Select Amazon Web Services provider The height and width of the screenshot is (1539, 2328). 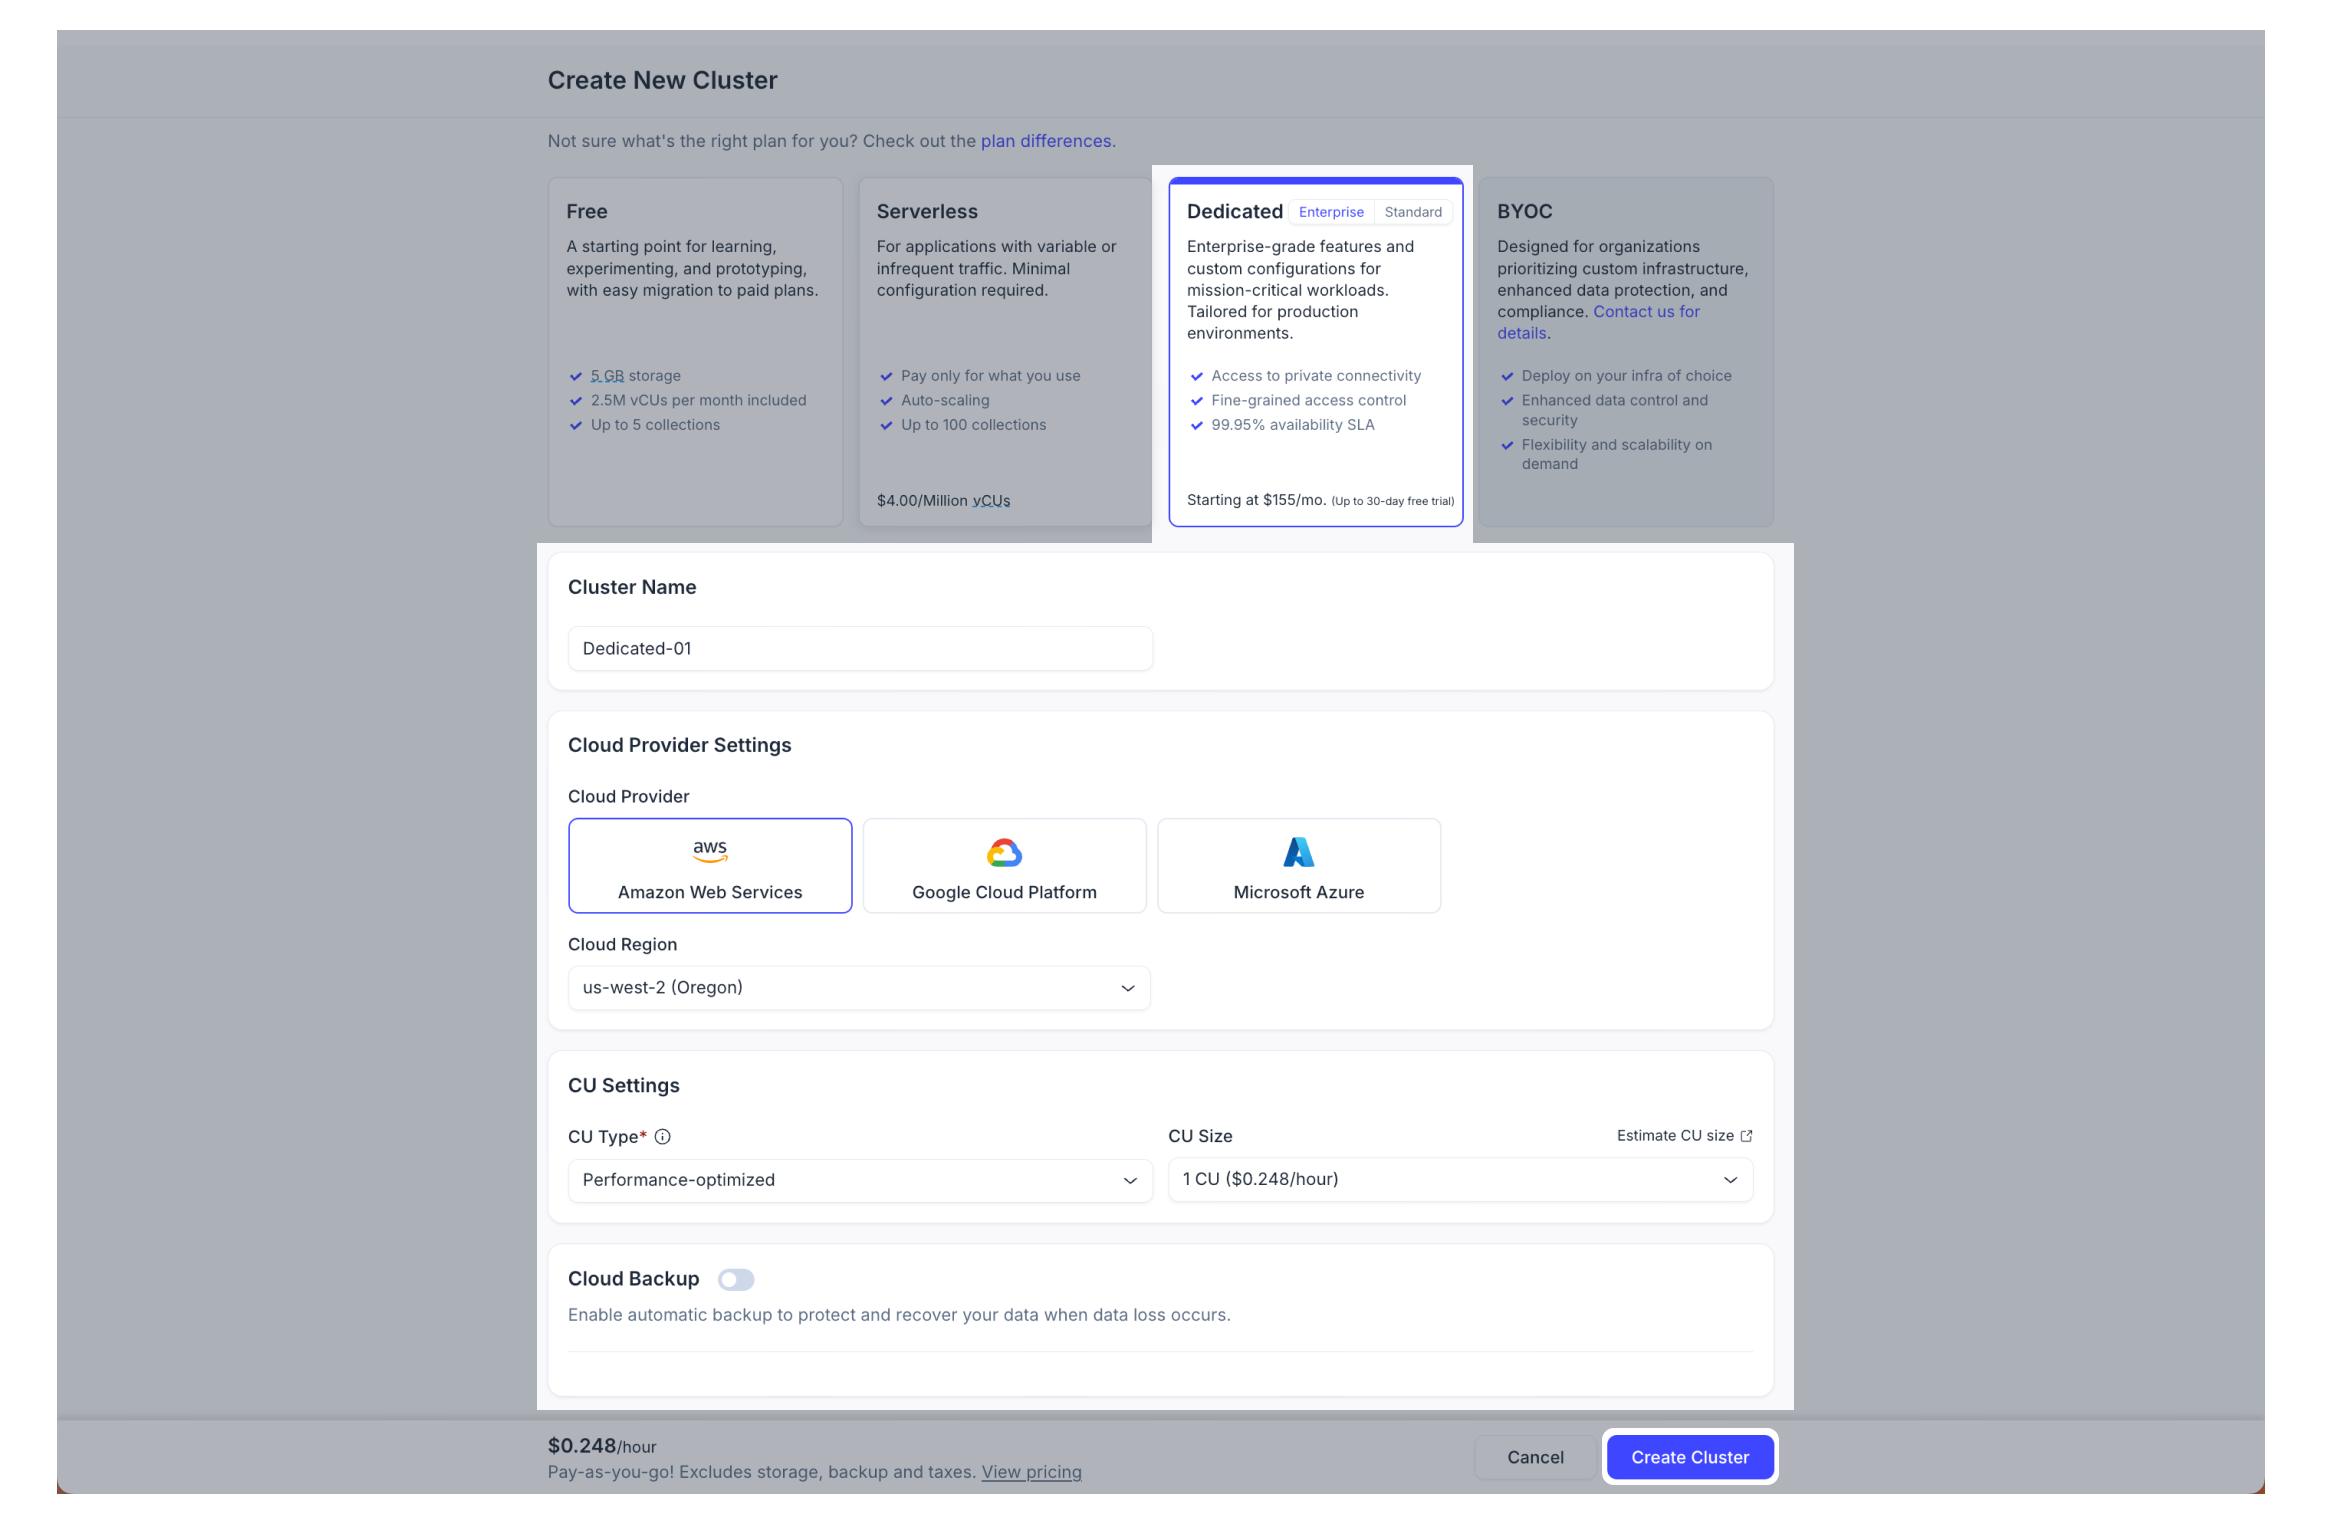point(710,865)
